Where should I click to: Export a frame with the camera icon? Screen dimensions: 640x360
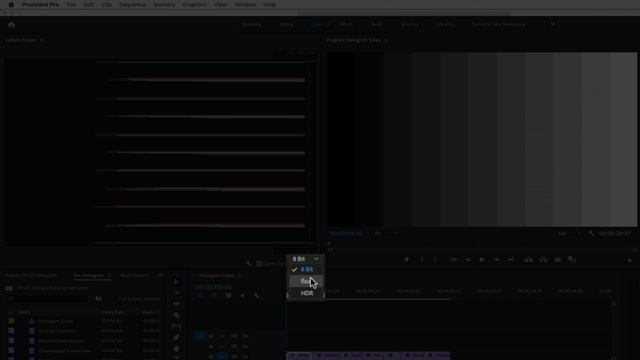tap(558, 260)
